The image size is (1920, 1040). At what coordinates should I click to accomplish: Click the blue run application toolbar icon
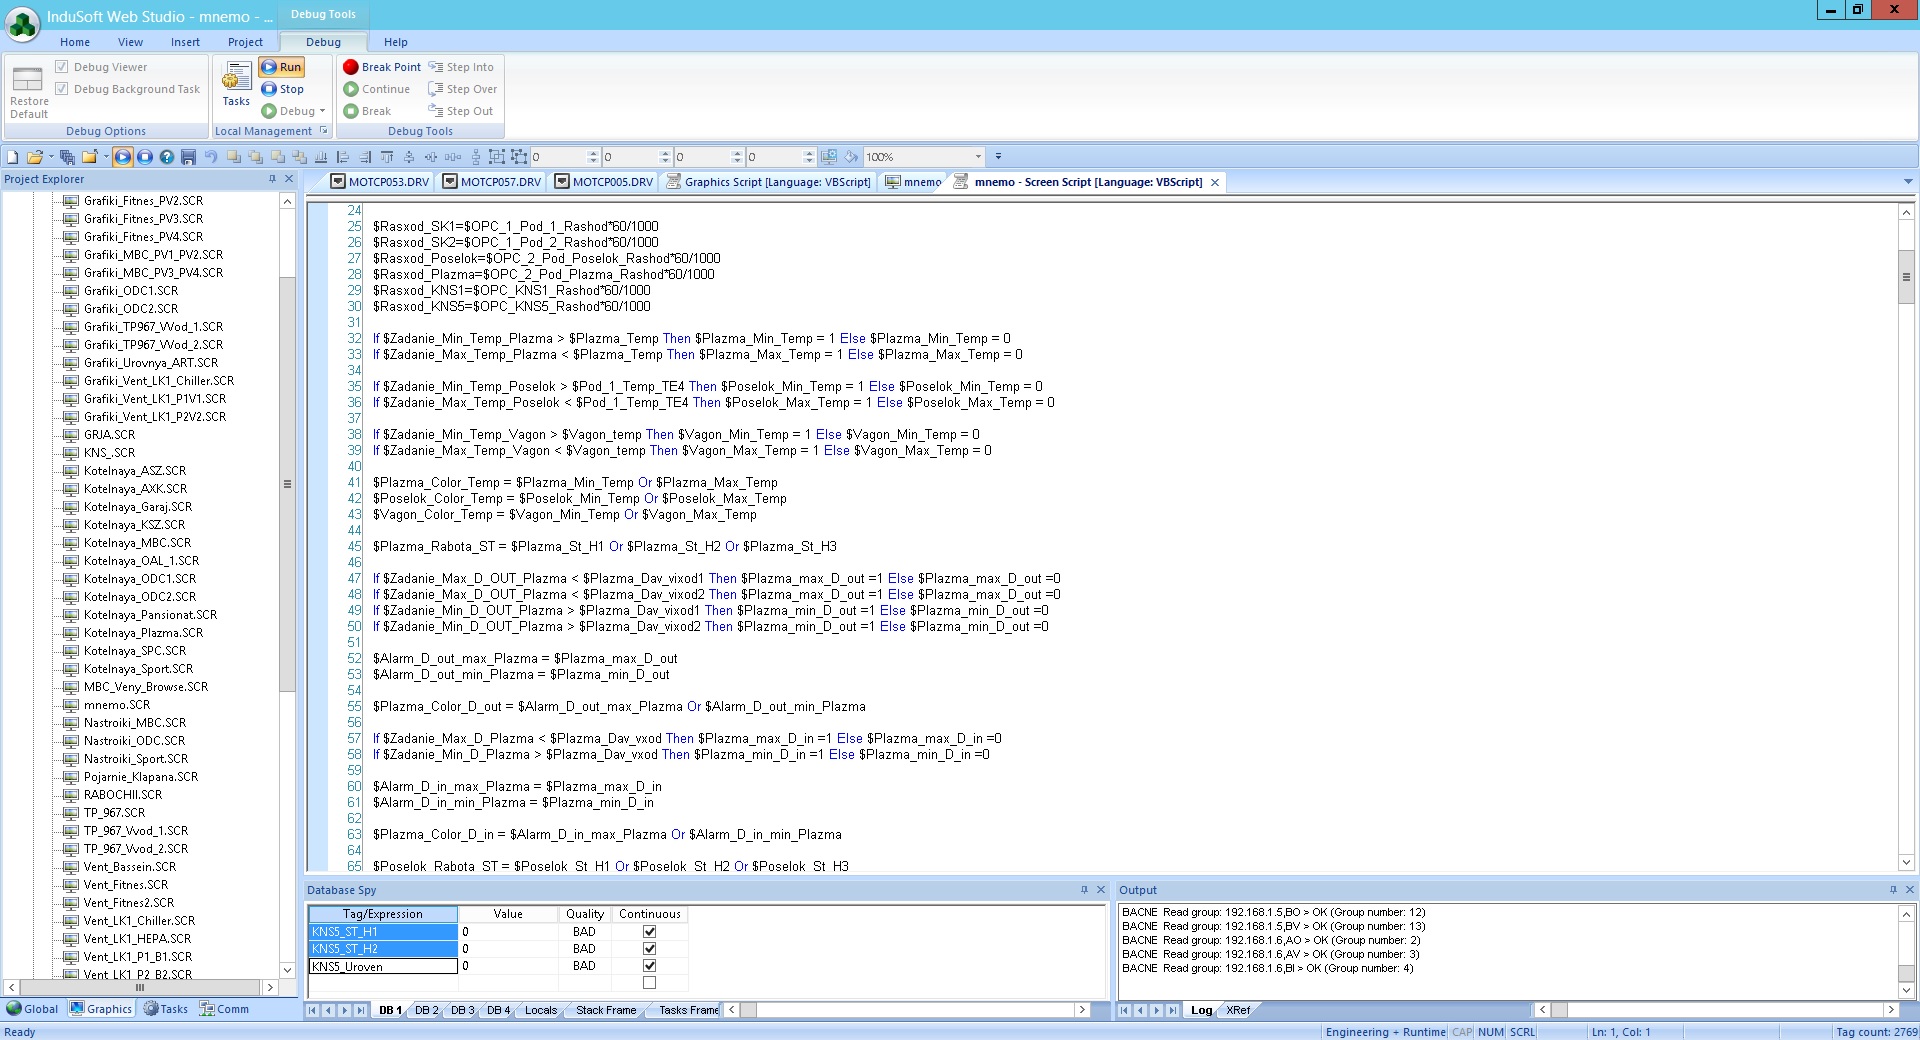pyautogui.click(x=123, y=157)
